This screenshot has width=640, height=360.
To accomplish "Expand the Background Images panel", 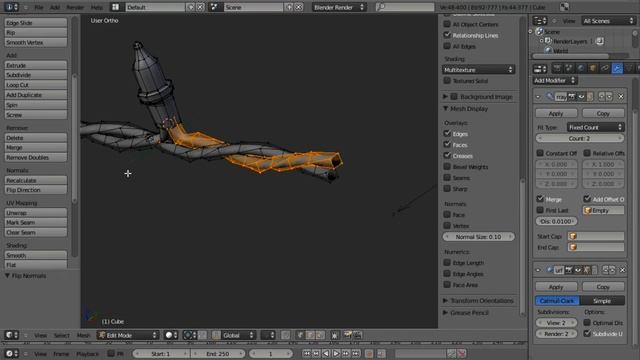I will click(x=445, y=97).
